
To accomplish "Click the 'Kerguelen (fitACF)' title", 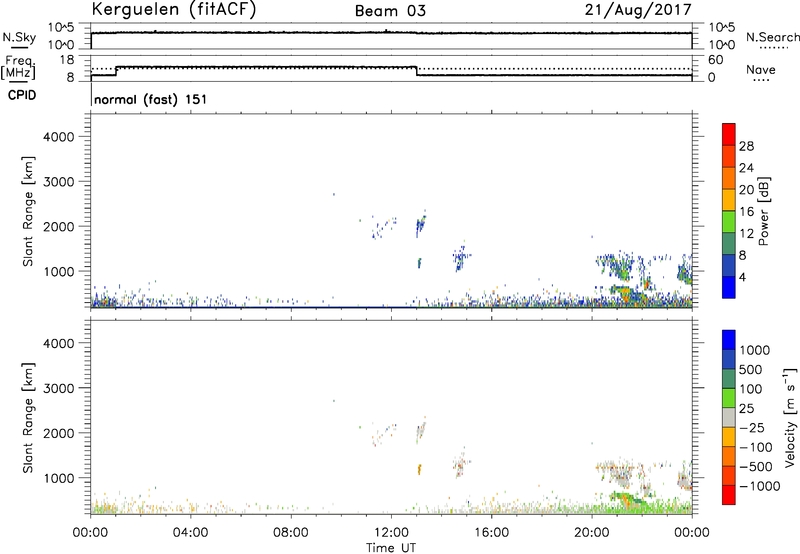I will click(x=173, y=10).
